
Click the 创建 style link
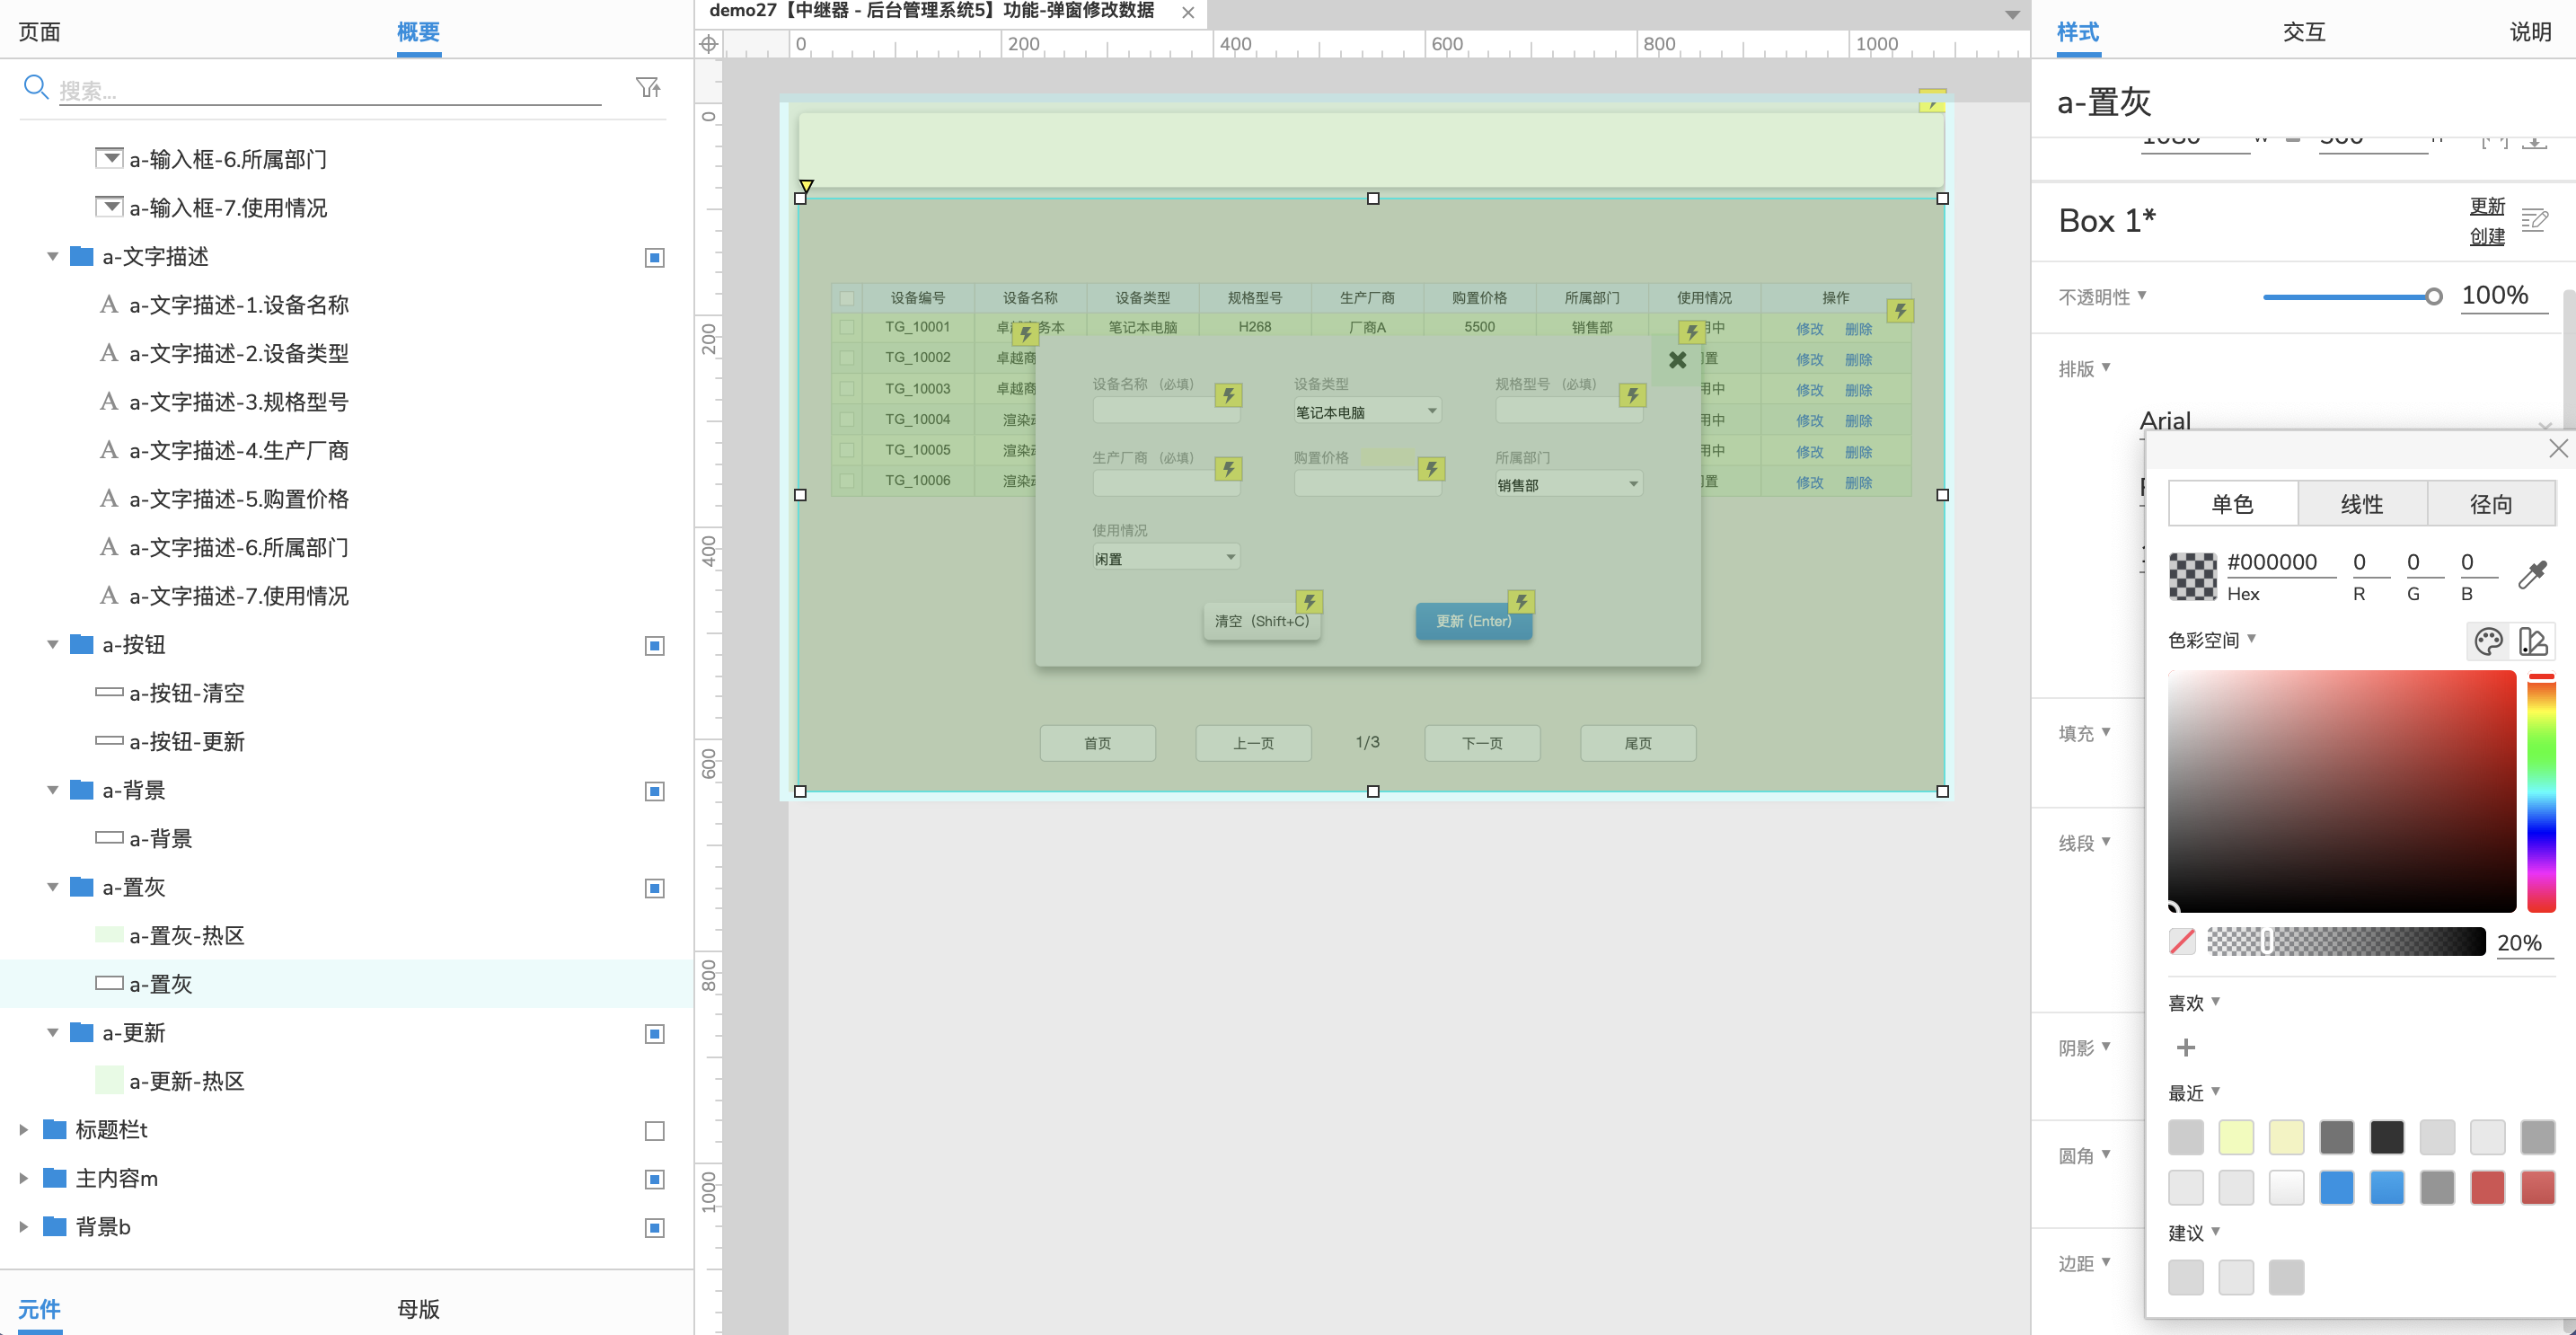(x=2487, y=236)
